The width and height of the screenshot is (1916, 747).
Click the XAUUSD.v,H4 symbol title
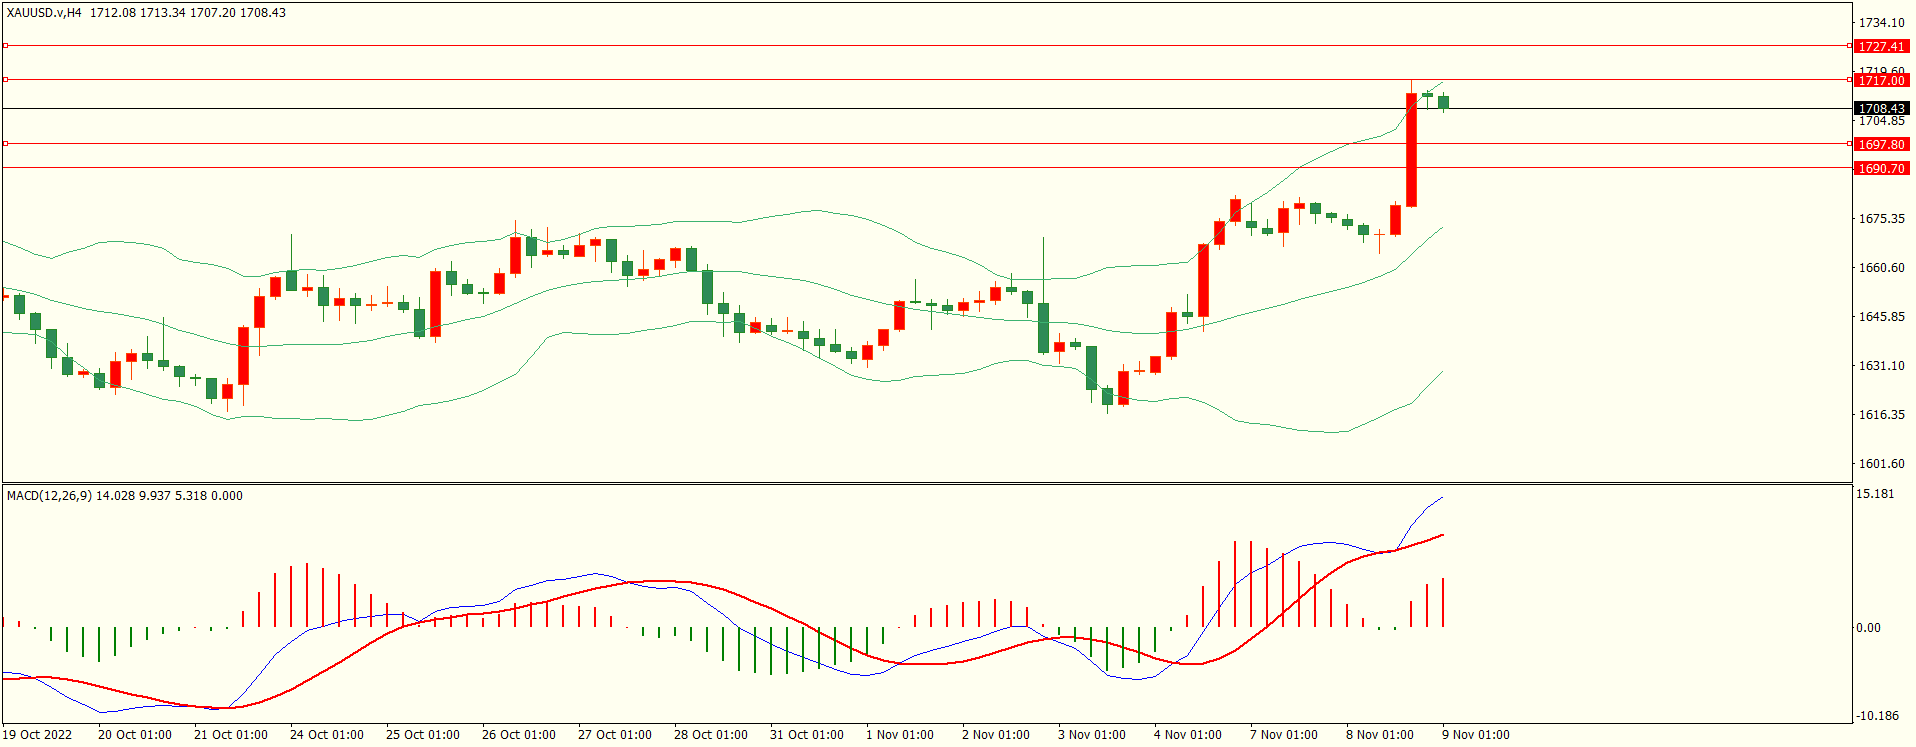point(44,13)
